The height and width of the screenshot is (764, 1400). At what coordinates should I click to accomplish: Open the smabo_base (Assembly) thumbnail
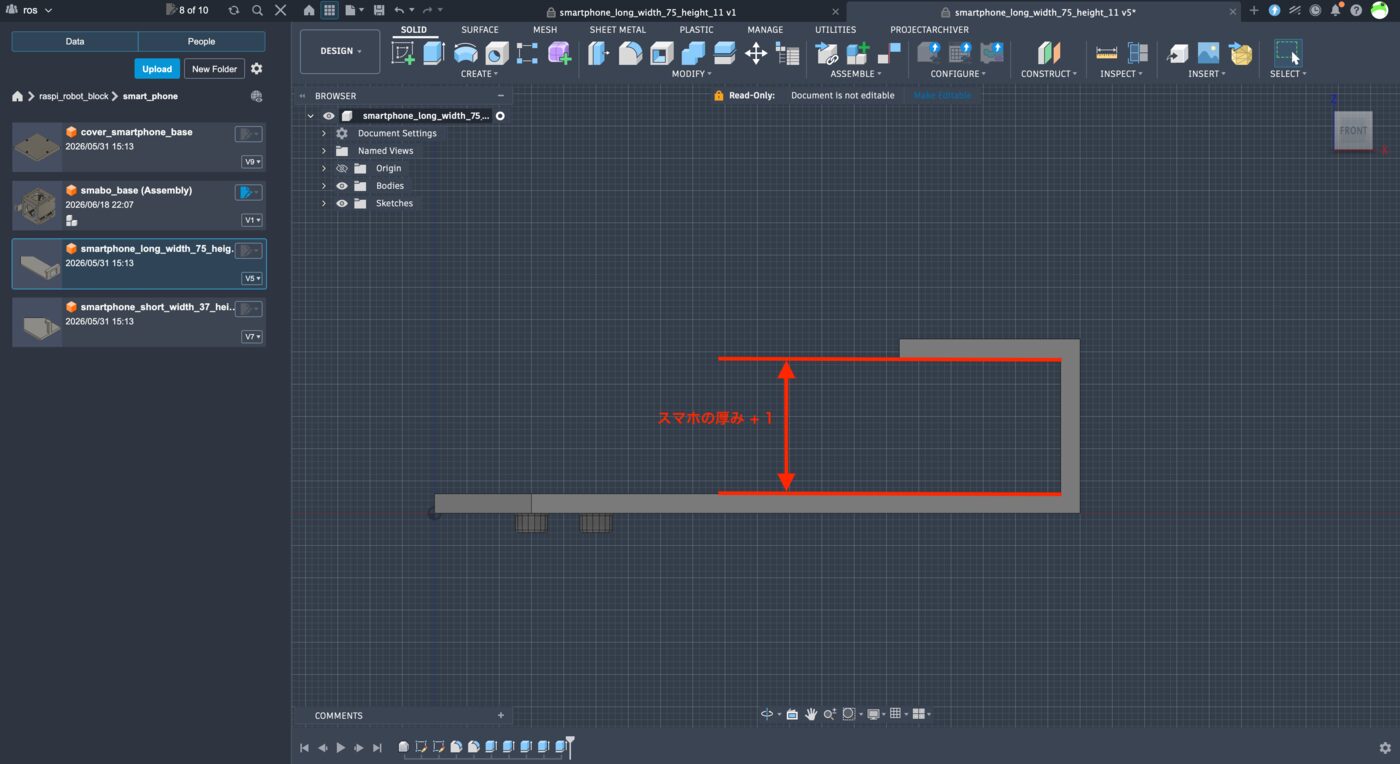(x=37, y=204)
